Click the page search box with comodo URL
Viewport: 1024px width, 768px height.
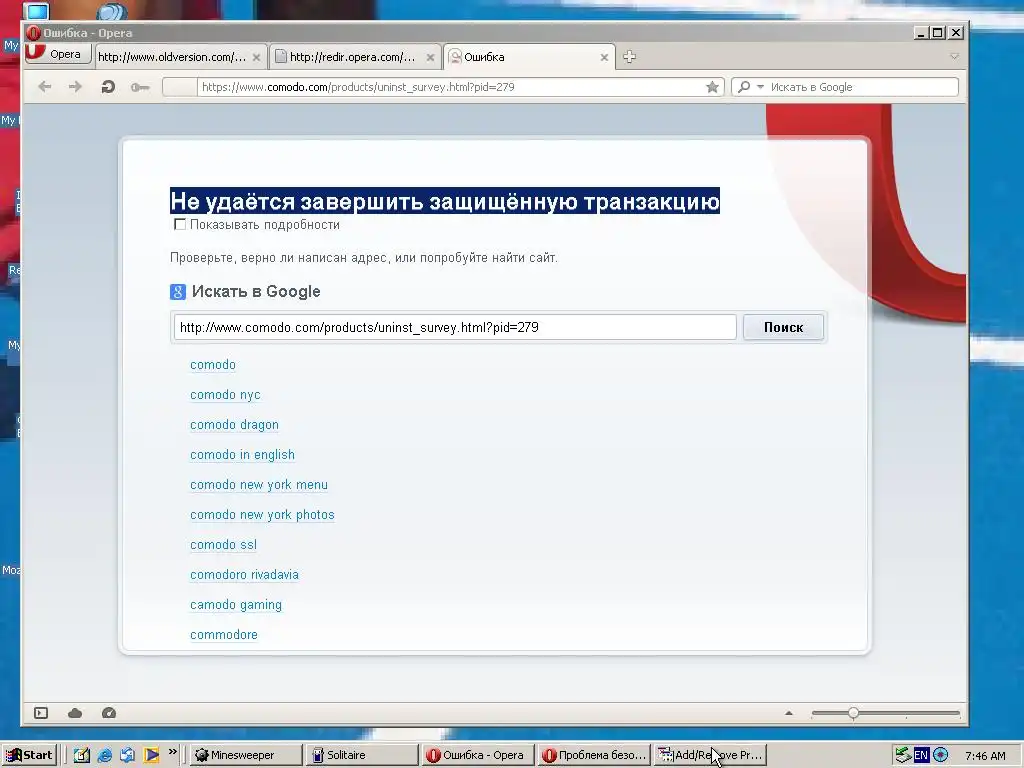455,327
